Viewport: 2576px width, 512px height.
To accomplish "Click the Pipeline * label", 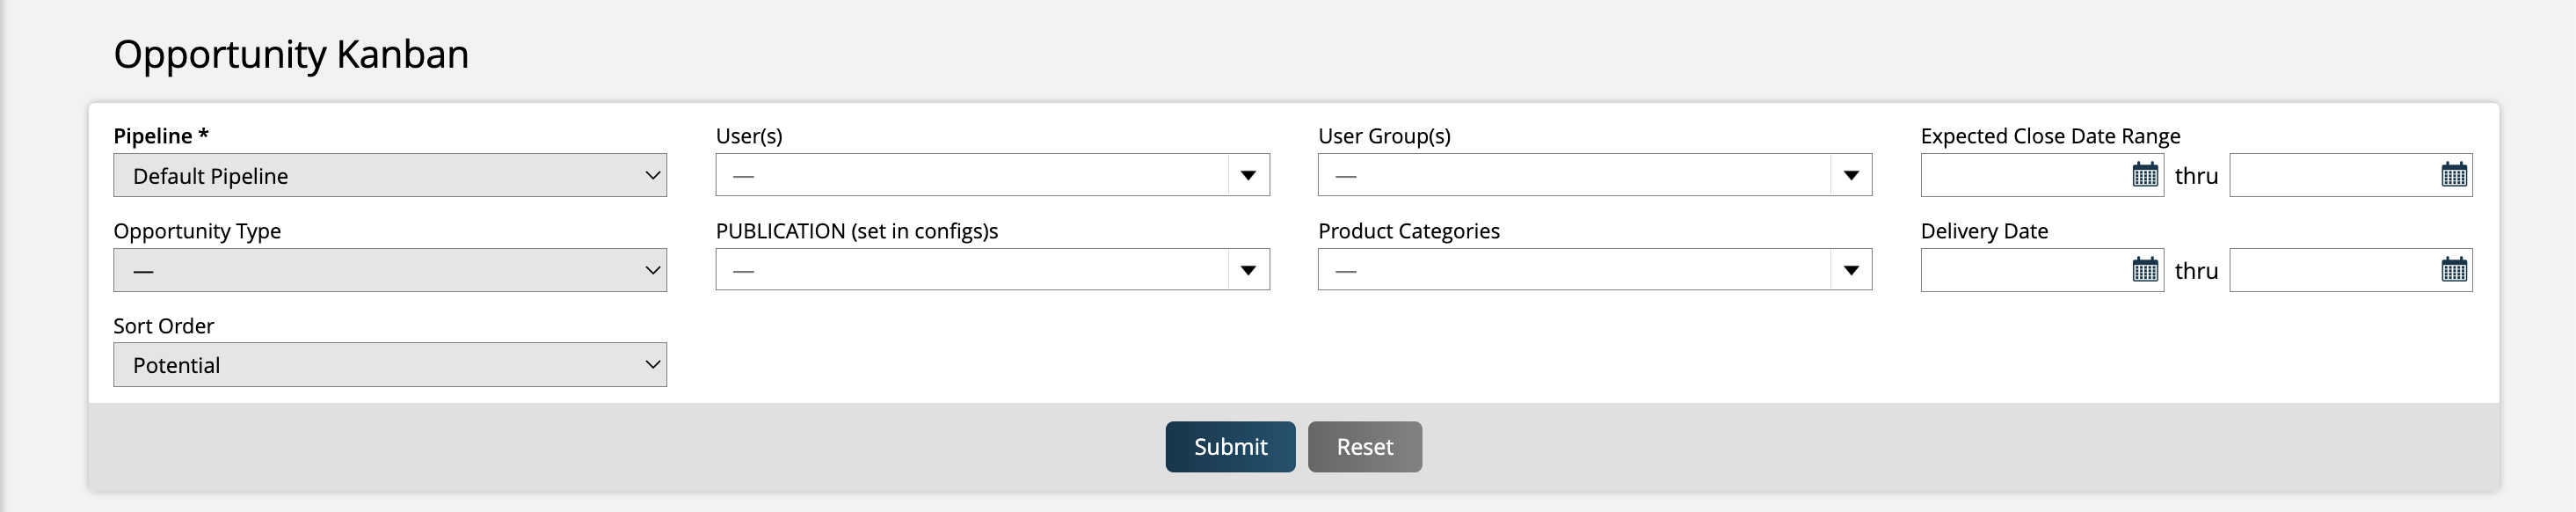I will pyautogui.click(x=161, y=136).
